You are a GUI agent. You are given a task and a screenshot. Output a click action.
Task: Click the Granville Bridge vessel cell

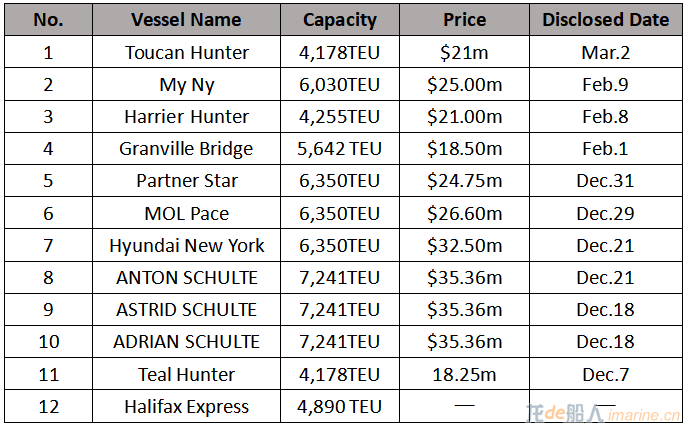(x=186, y=149)
